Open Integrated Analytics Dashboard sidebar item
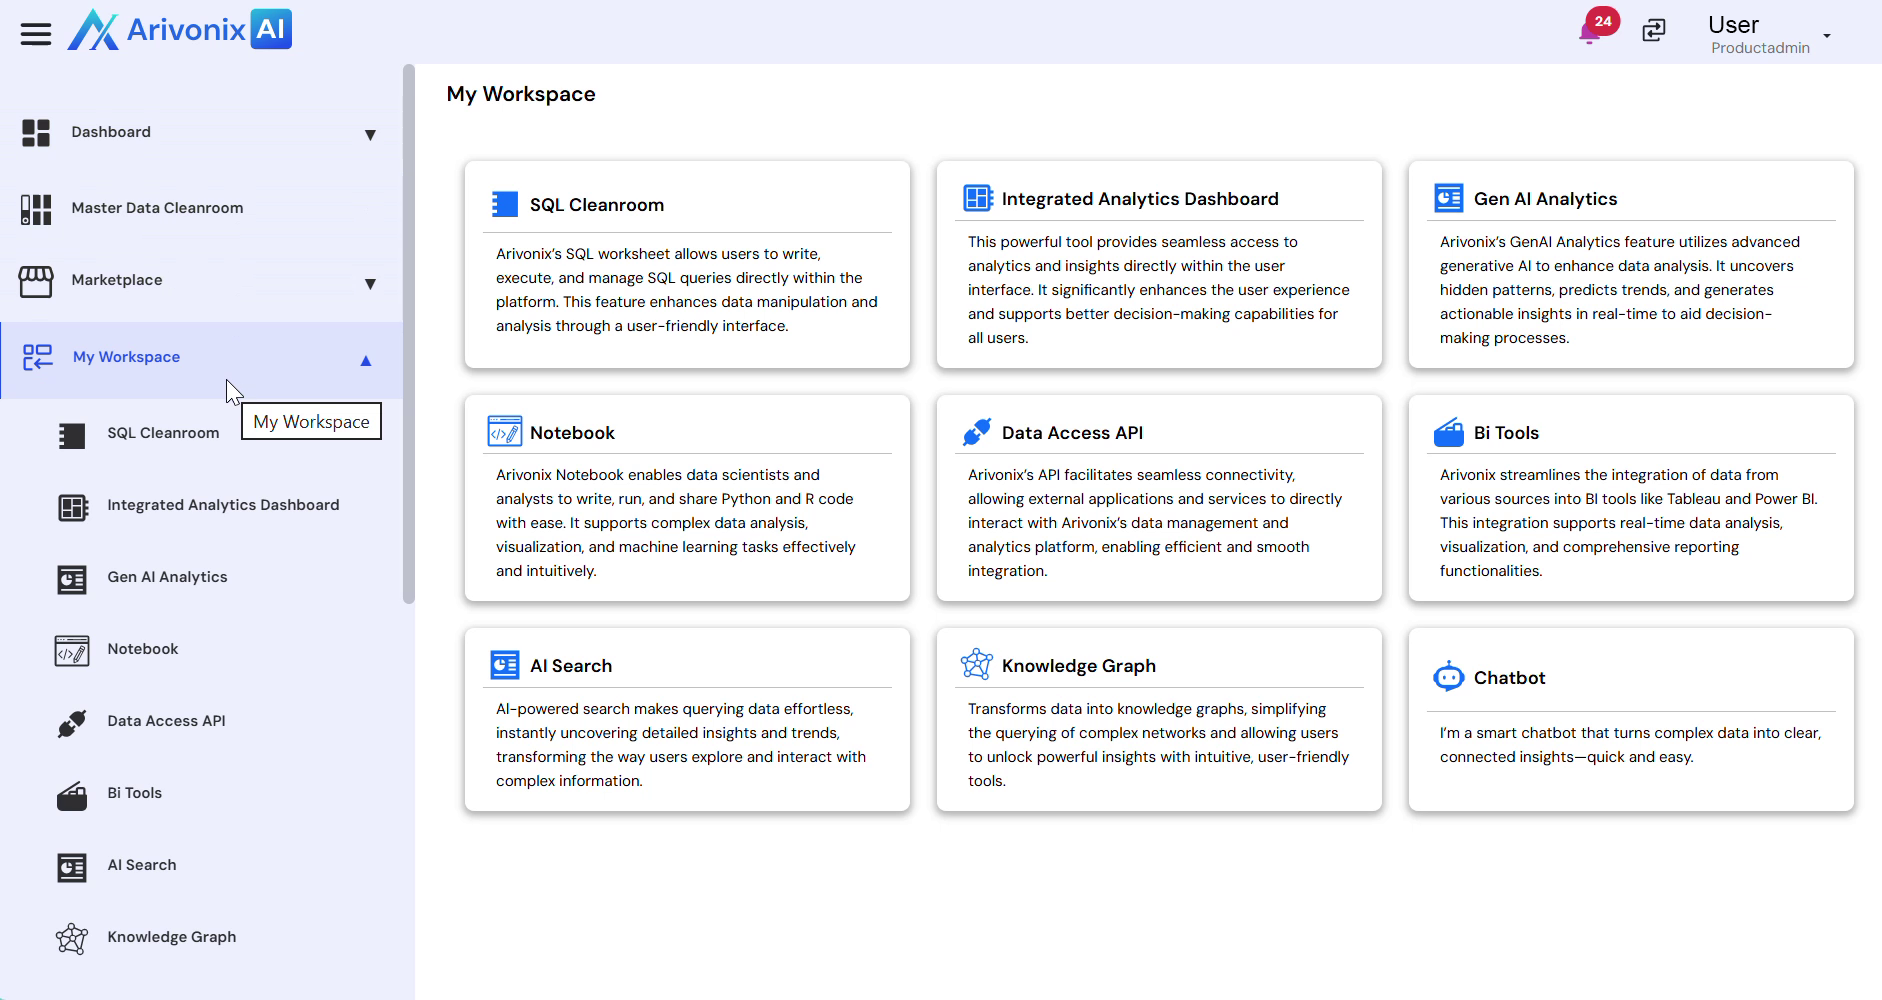Screen dimensions: 1882x1000 pos(223,505)
